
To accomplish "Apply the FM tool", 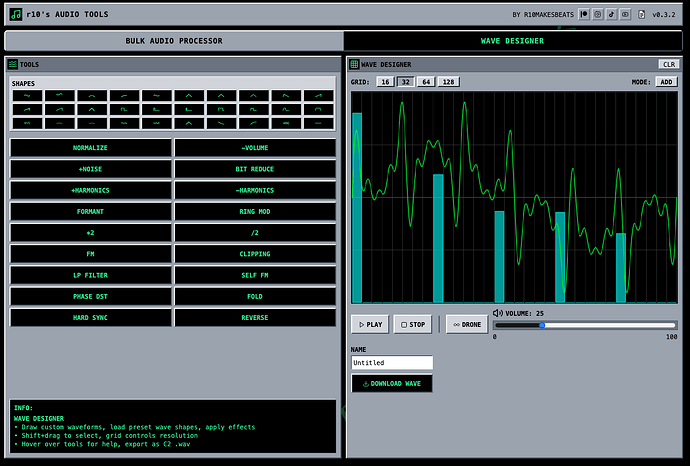I will 90,254.
